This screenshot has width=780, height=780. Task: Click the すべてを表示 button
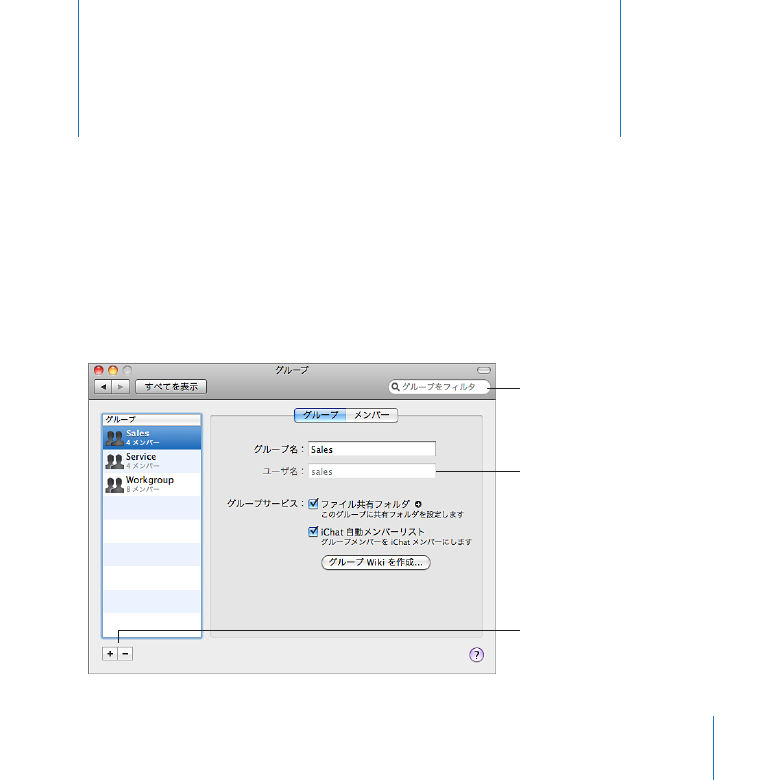point(171,387)
